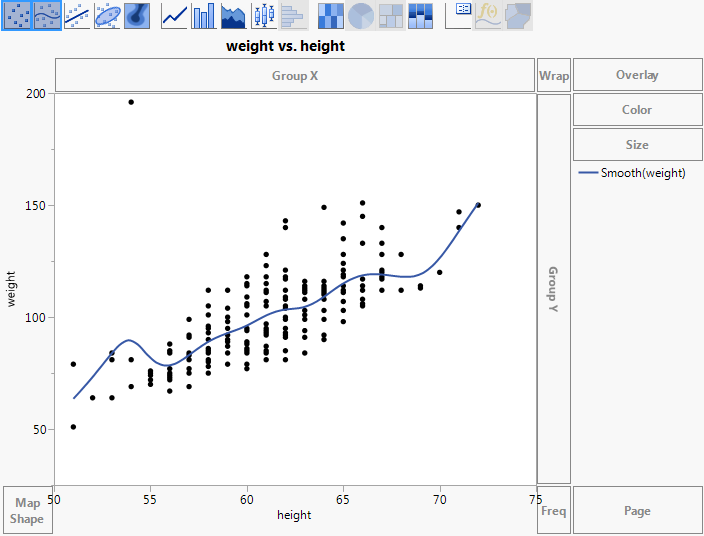The width and height of the screenshot is (704, 536).
Task: Click the Y axis tick label 200
Action: (x=35, y=94)
